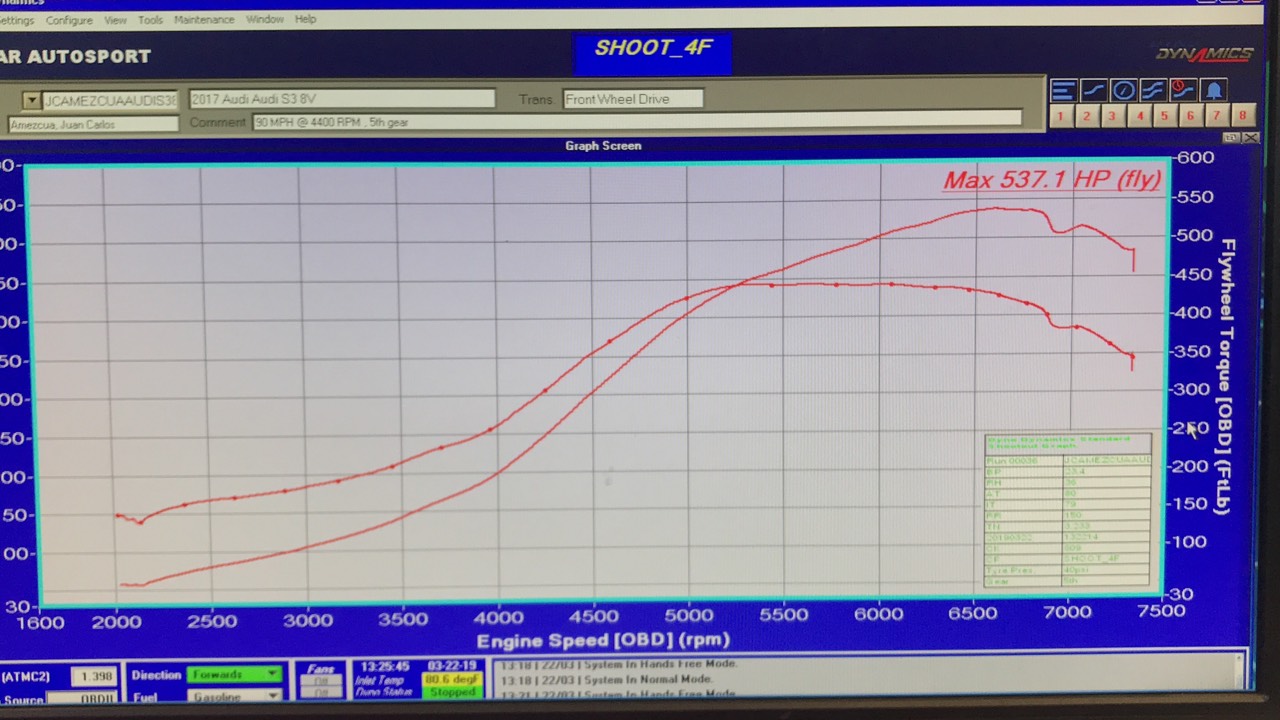Click the SHOOT_4F banner label
Viewport: 1280px width, 720px height.
[652, 53]
